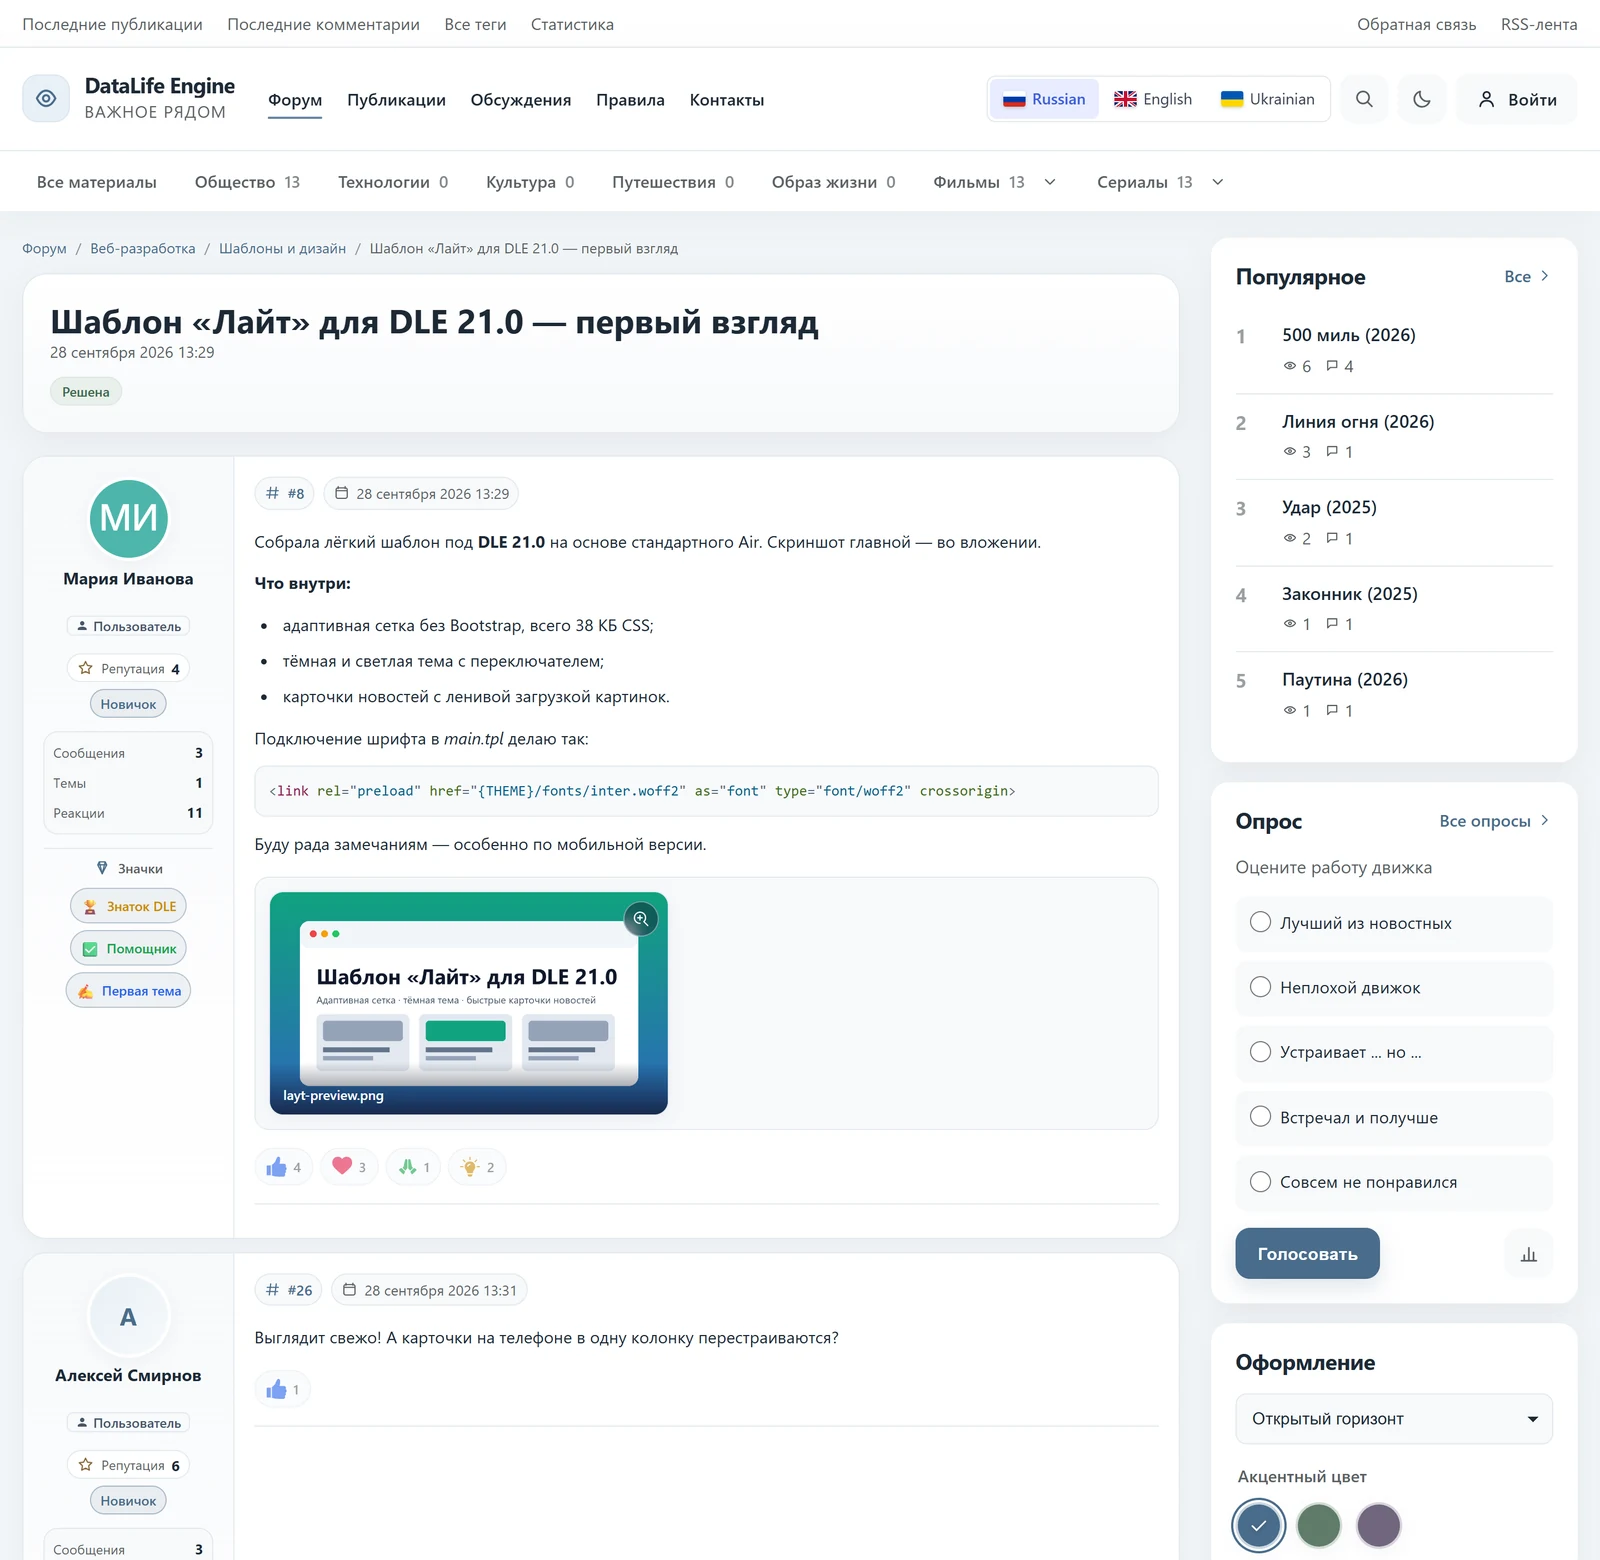Select poll option Неплохой движок
The width and height of the screenshot is (1600, 1560).
point(1394,988)
